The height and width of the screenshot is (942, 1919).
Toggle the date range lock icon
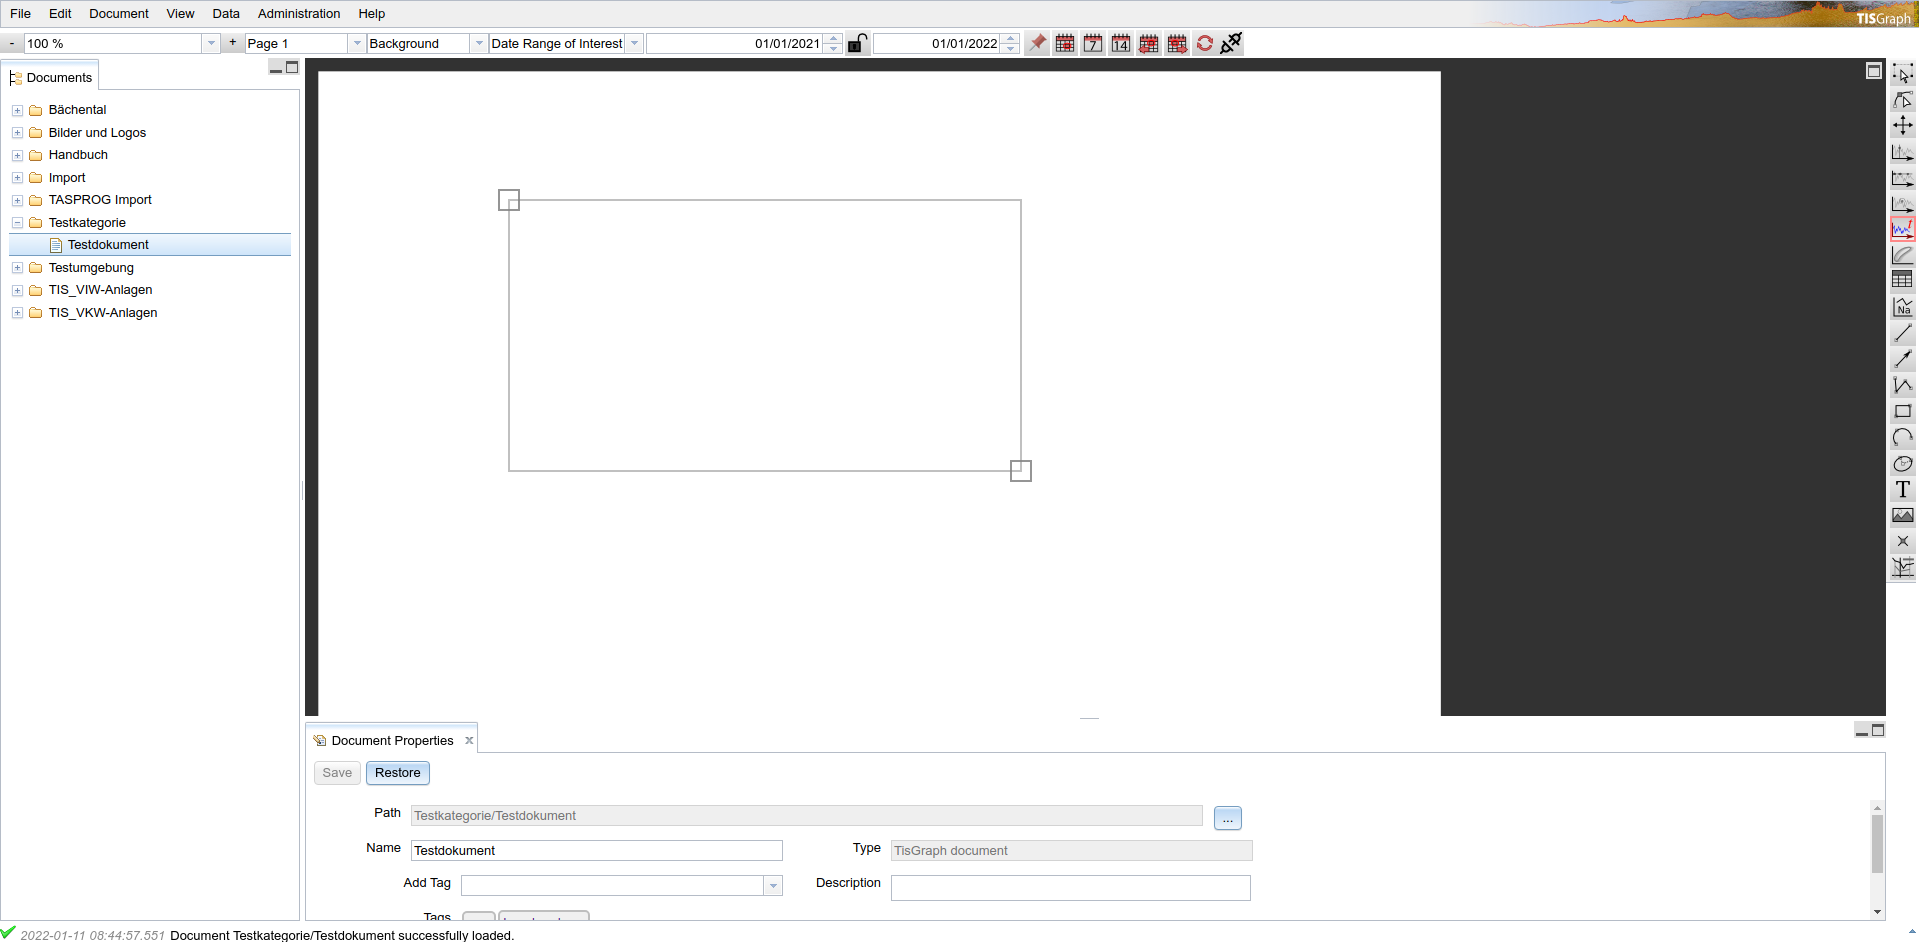[857, 44]
